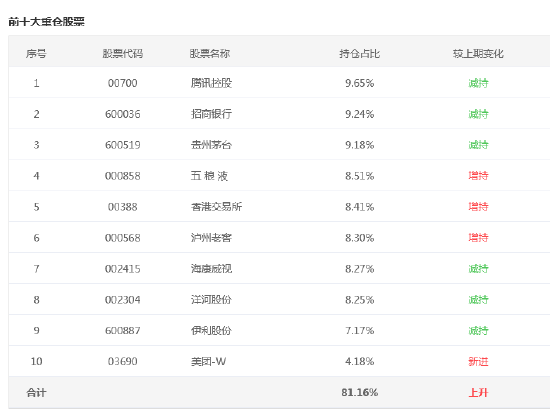Click stock name 香港交易所
Screen dimensions: 550x411
click(x=216, y=207)
